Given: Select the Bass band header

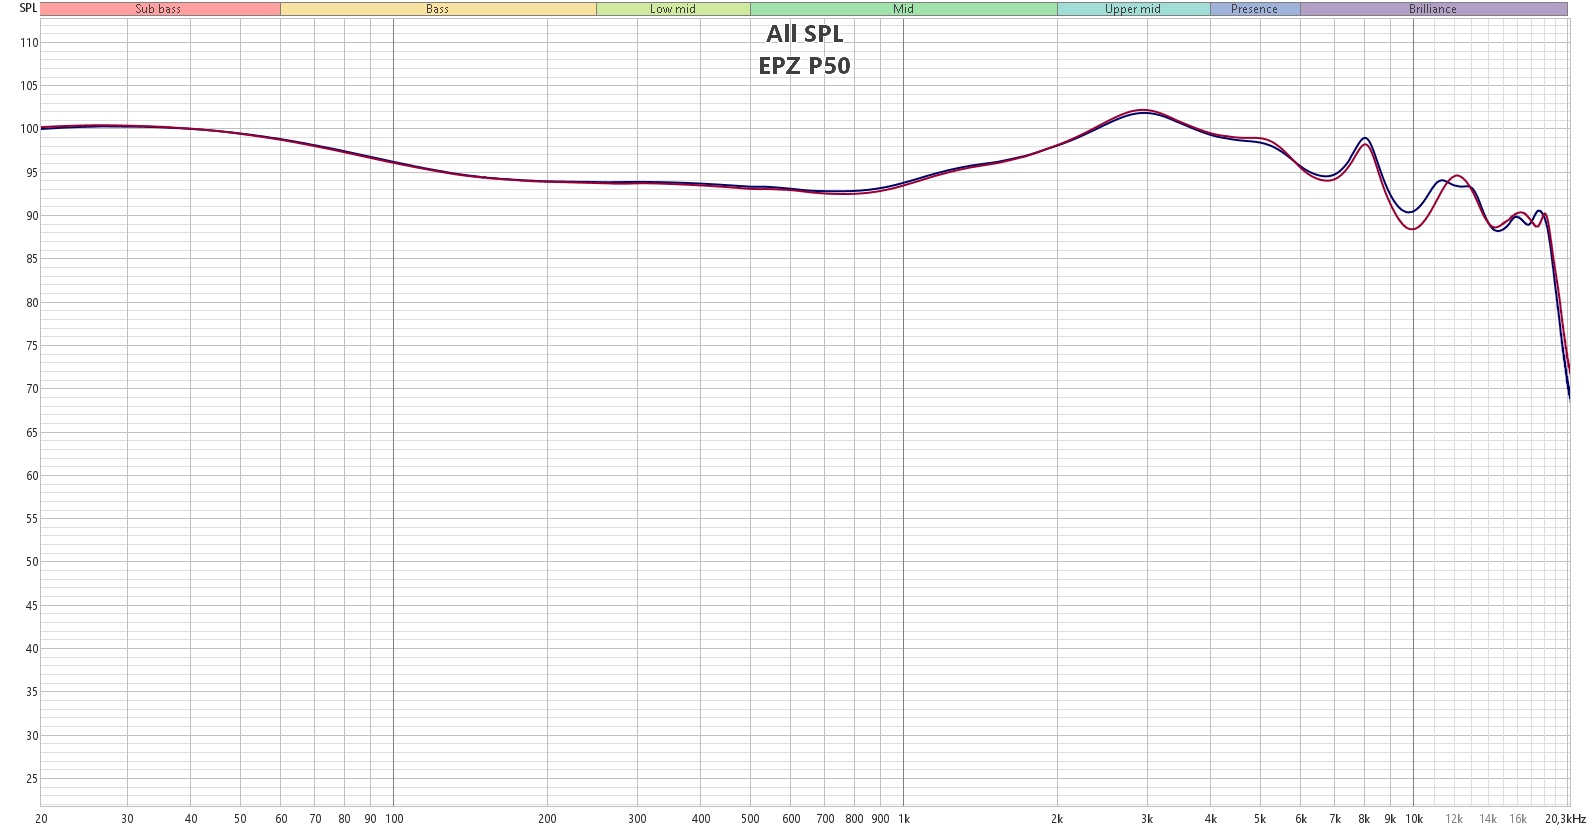Looking at the screenshot, I should pos(438,9).
